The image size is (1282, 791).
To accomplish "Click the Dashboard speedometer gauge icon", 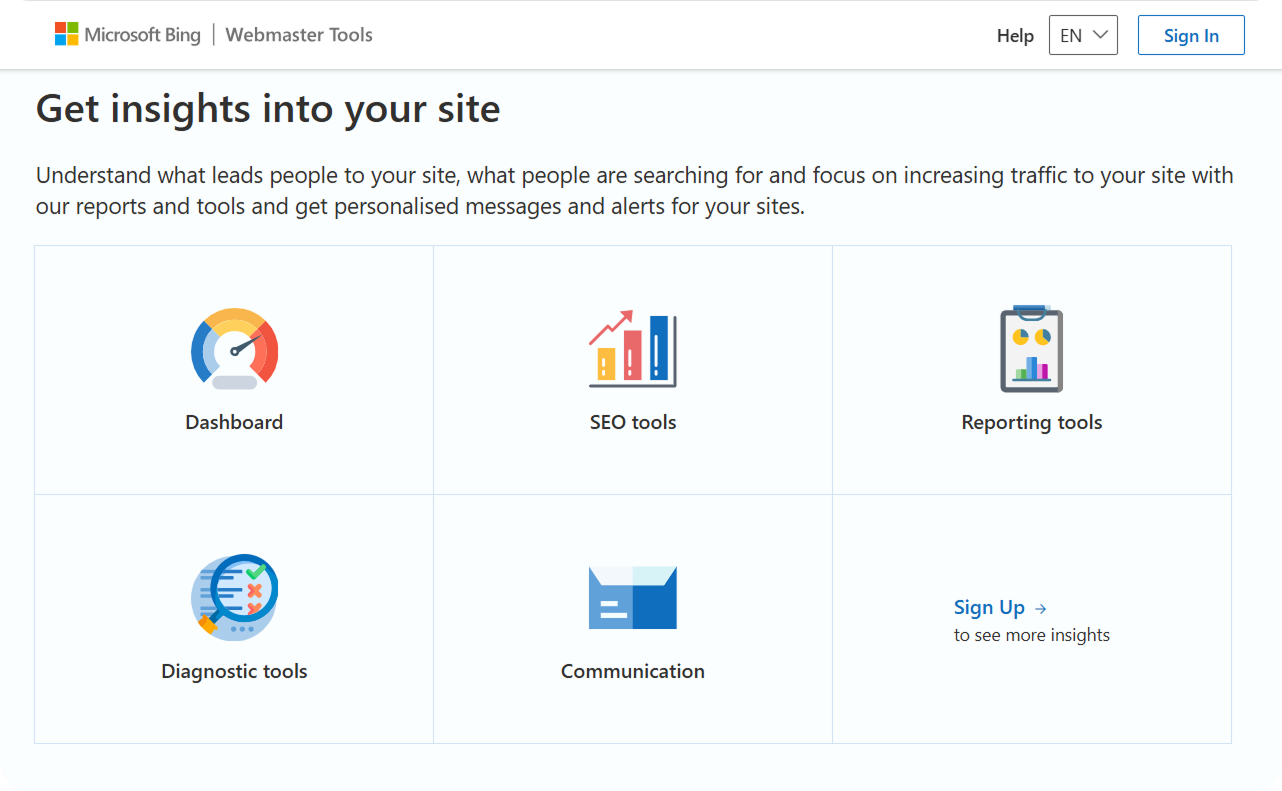I will tap(234, 348).
